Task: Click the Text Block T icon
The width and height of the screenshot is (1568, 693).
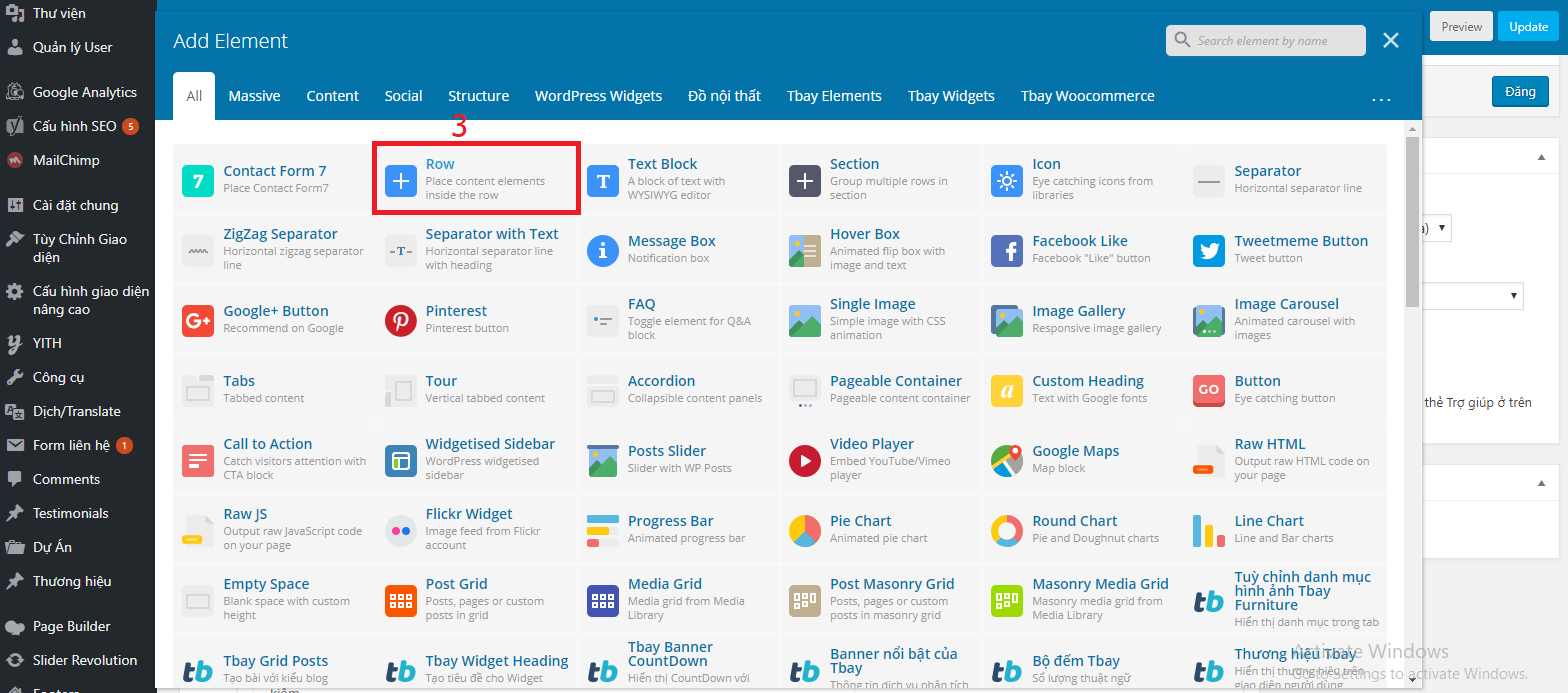Action: (603, 181)
